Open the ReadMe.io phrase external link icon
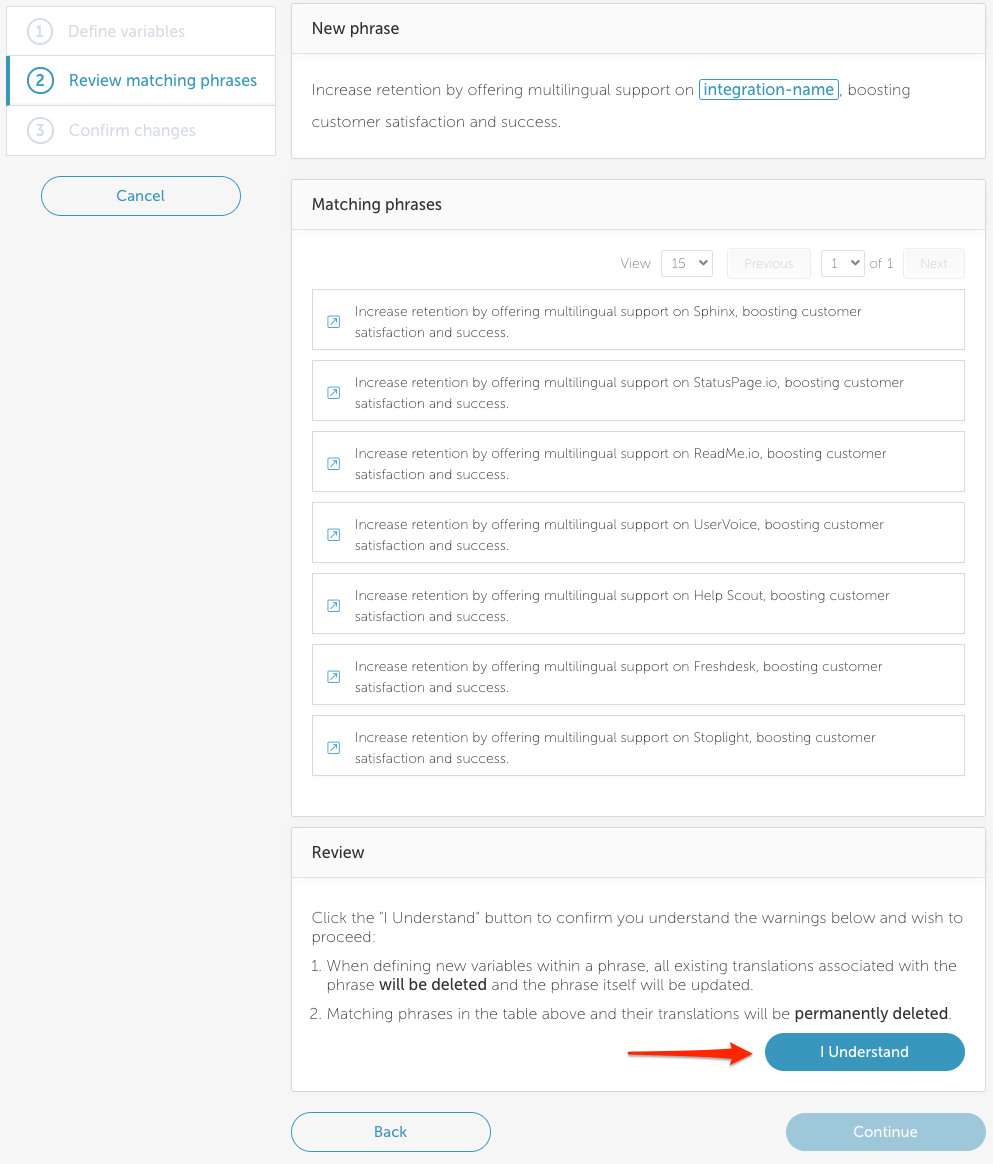993x1164 pixels. [334, 464]
